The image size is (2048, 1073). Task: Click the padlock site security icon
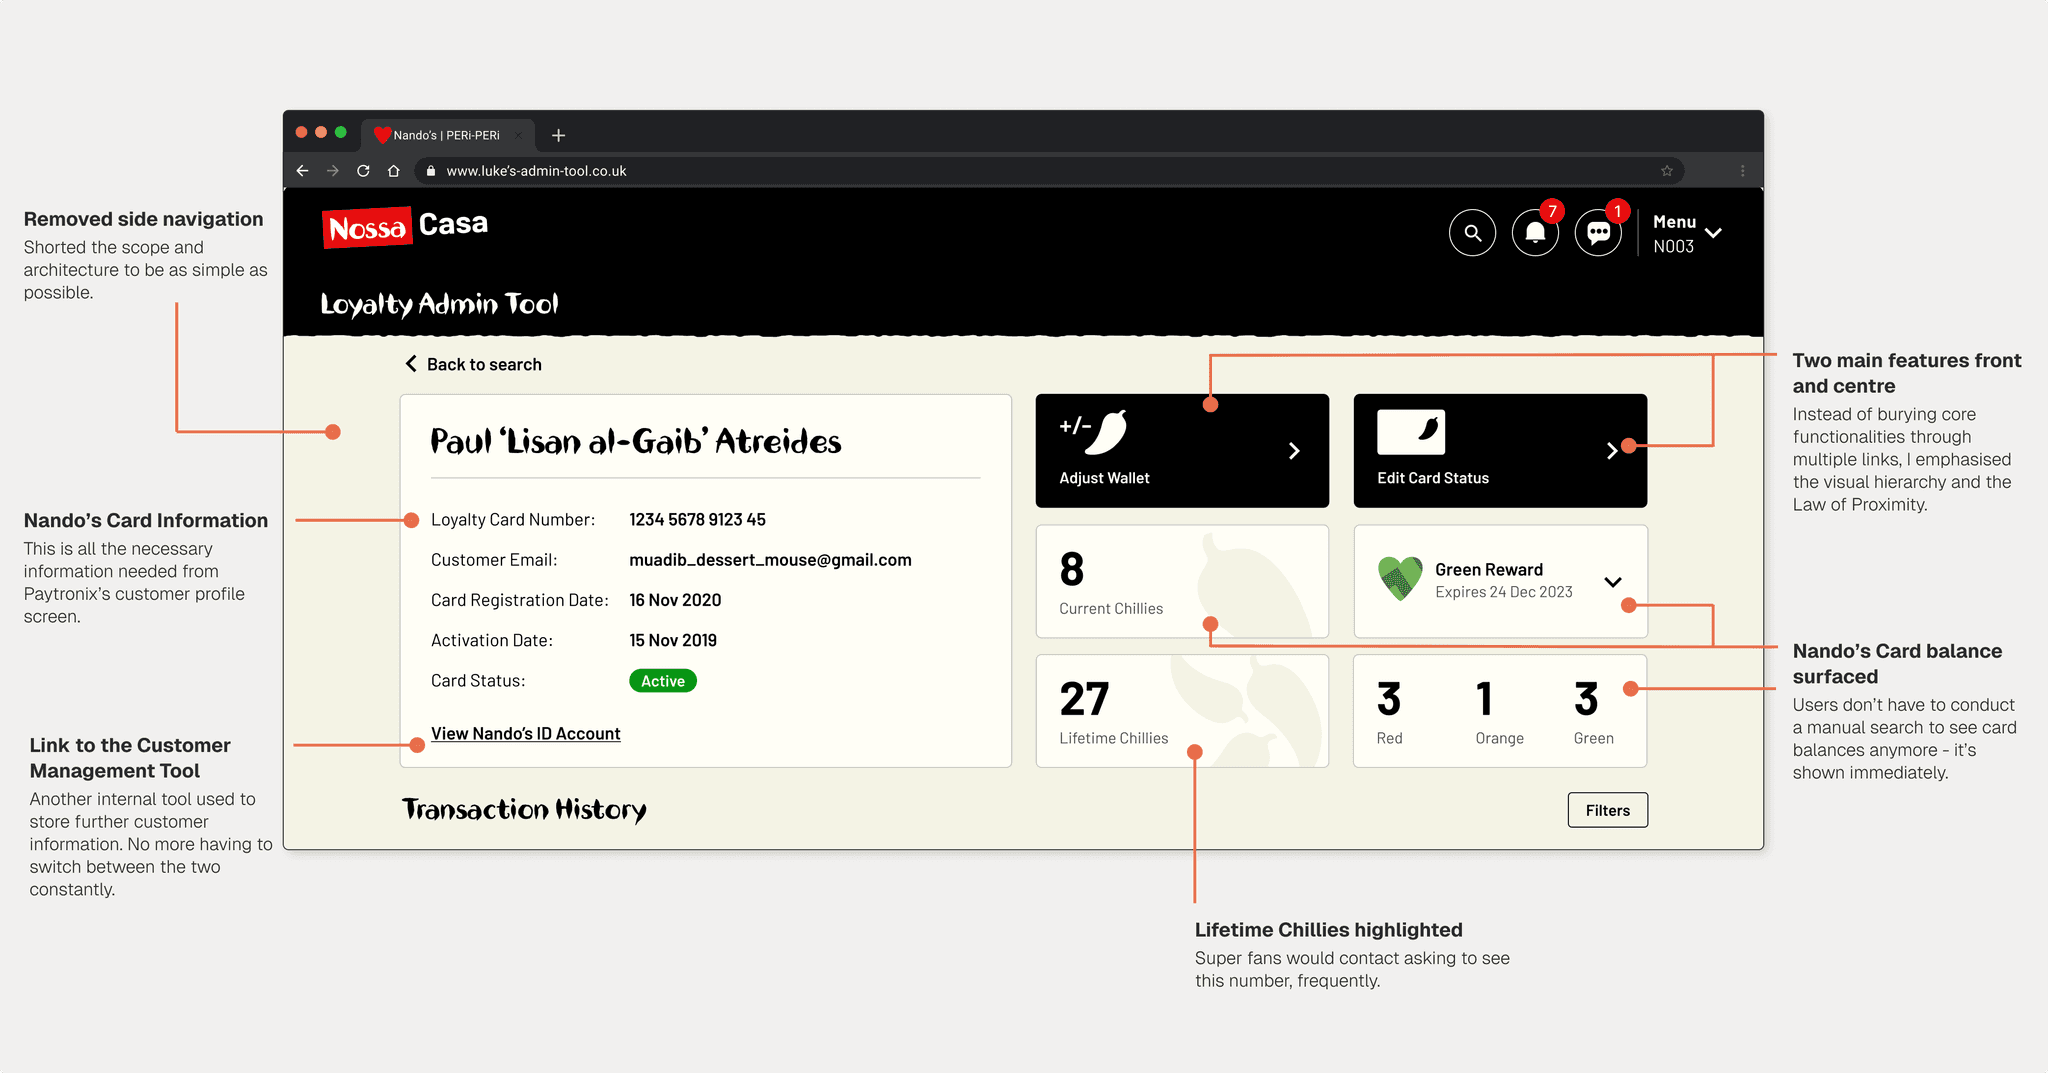(431, 171)
